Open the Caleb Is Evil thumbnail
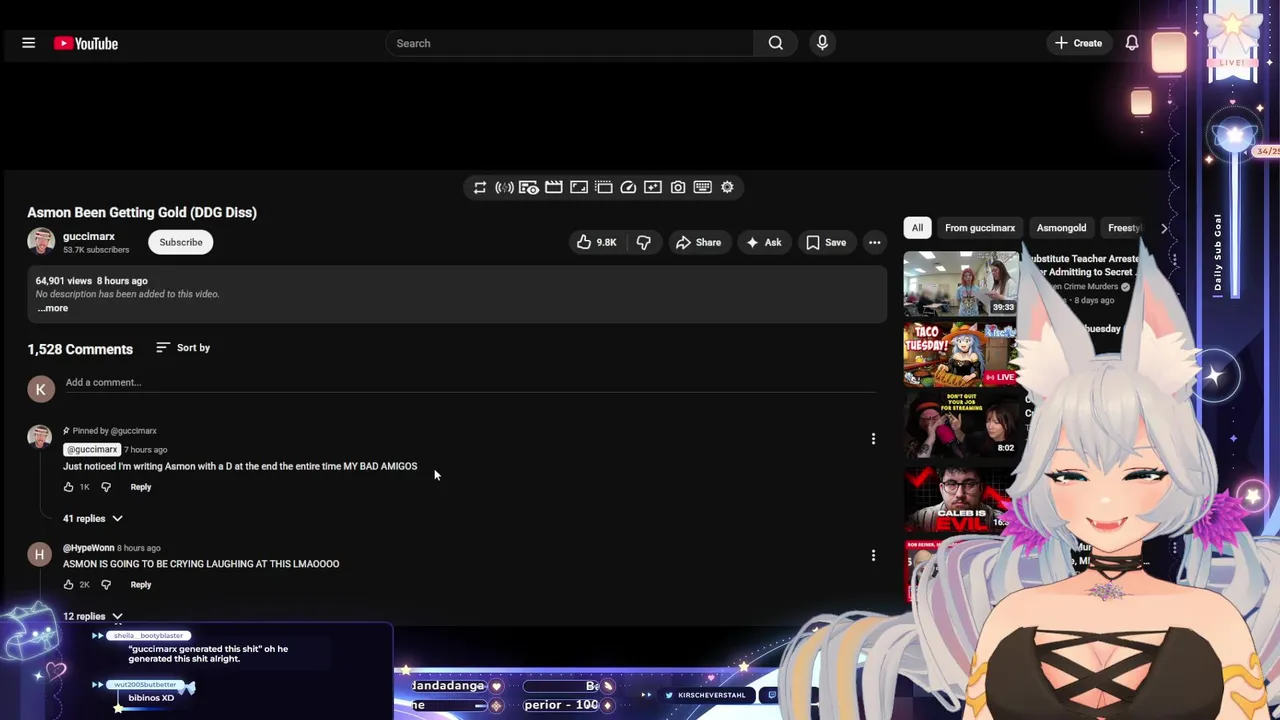The image size is (1280, 720). point(958,497)
